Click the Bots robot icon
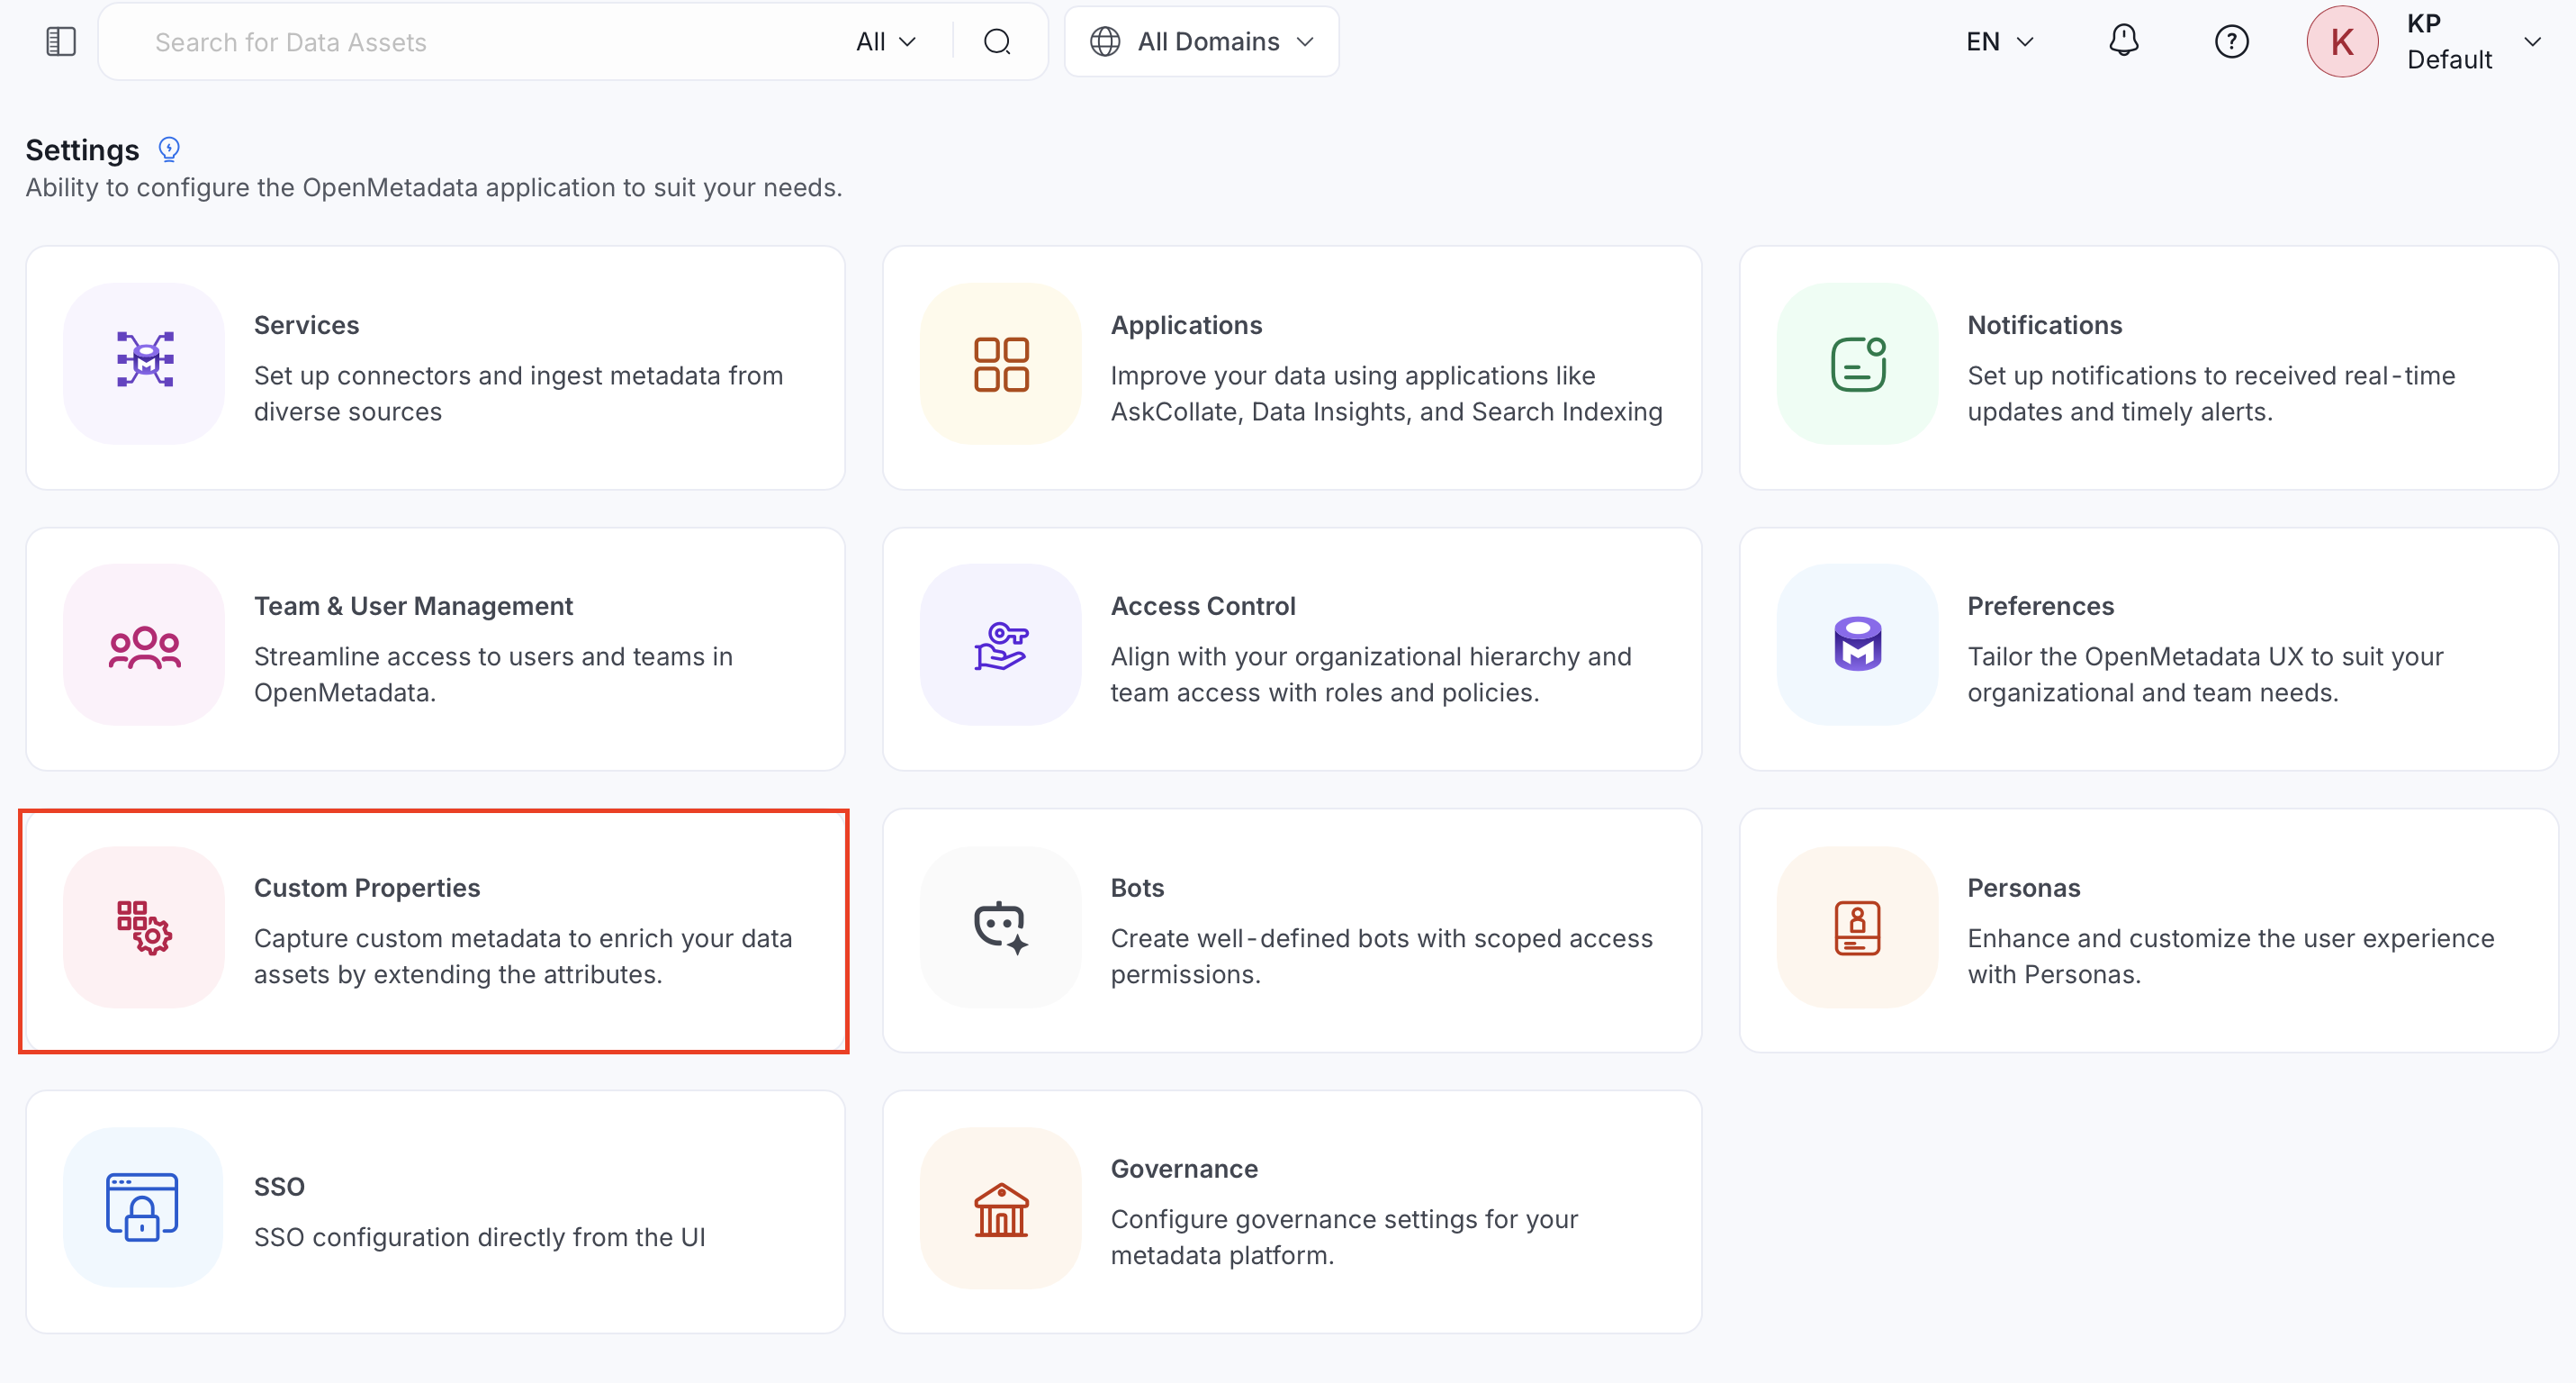 [x=1001, y=927]
